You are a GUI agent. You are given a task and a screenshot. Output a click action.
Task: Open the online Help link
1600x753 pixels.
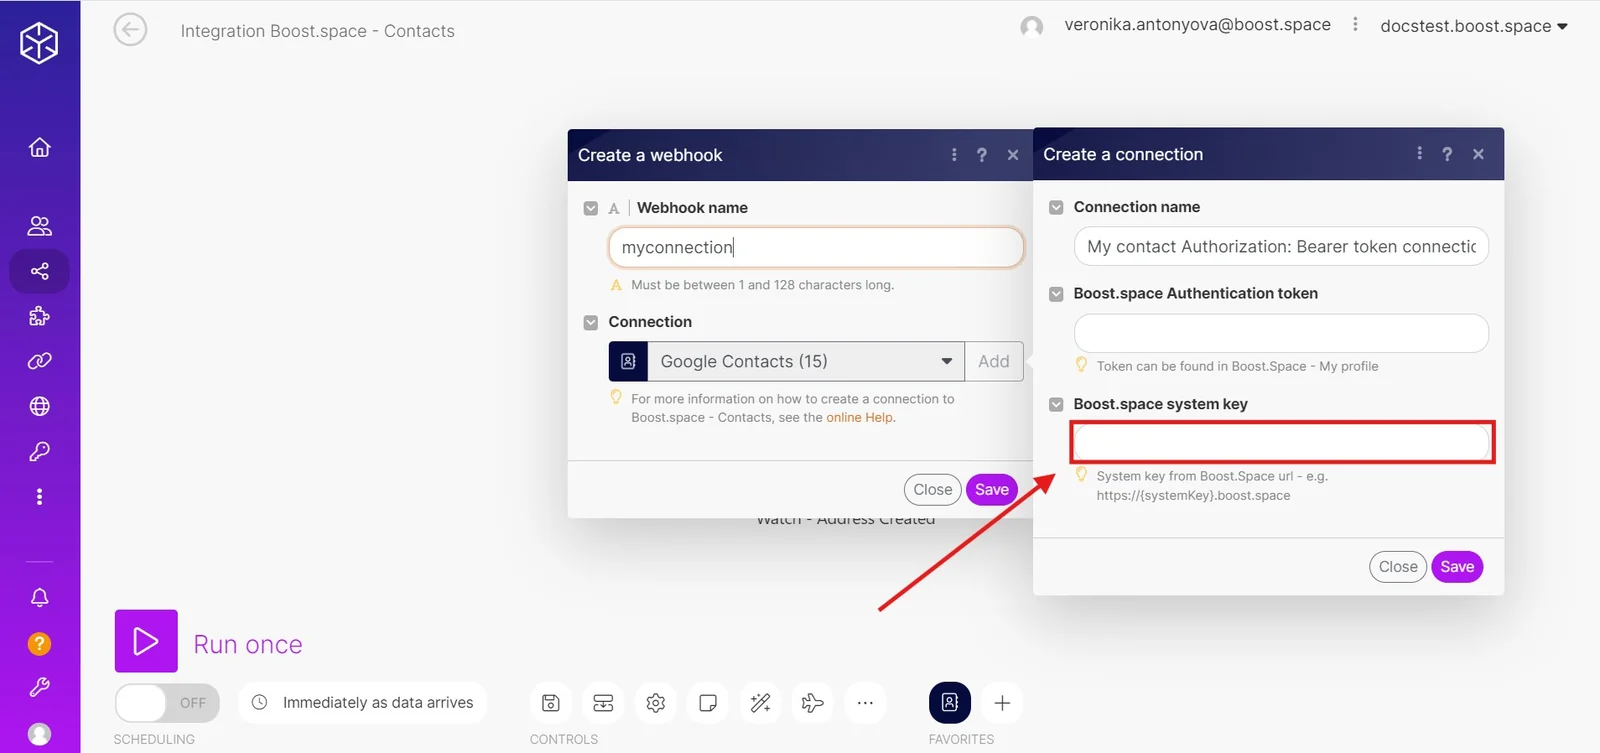tap(860, 418)
